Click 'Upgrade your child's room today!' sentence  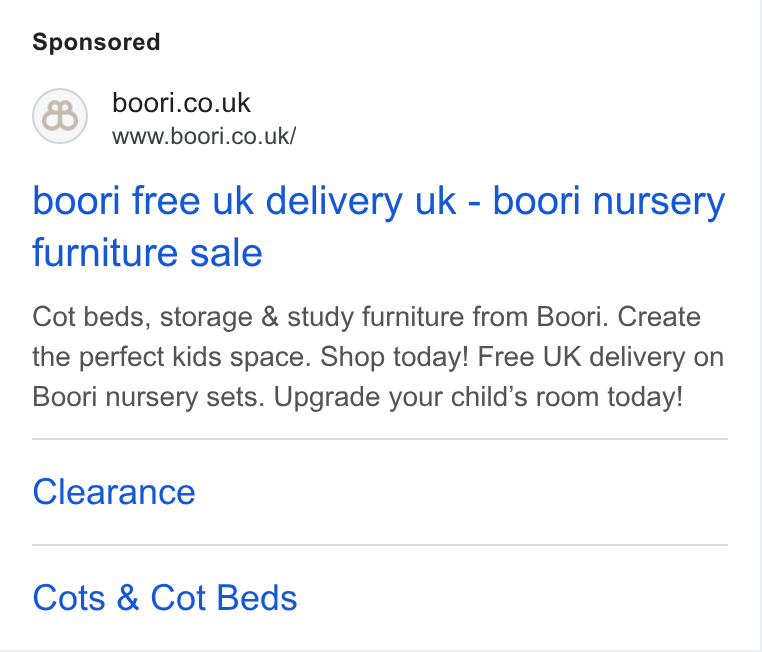click(x=478, y=397)
